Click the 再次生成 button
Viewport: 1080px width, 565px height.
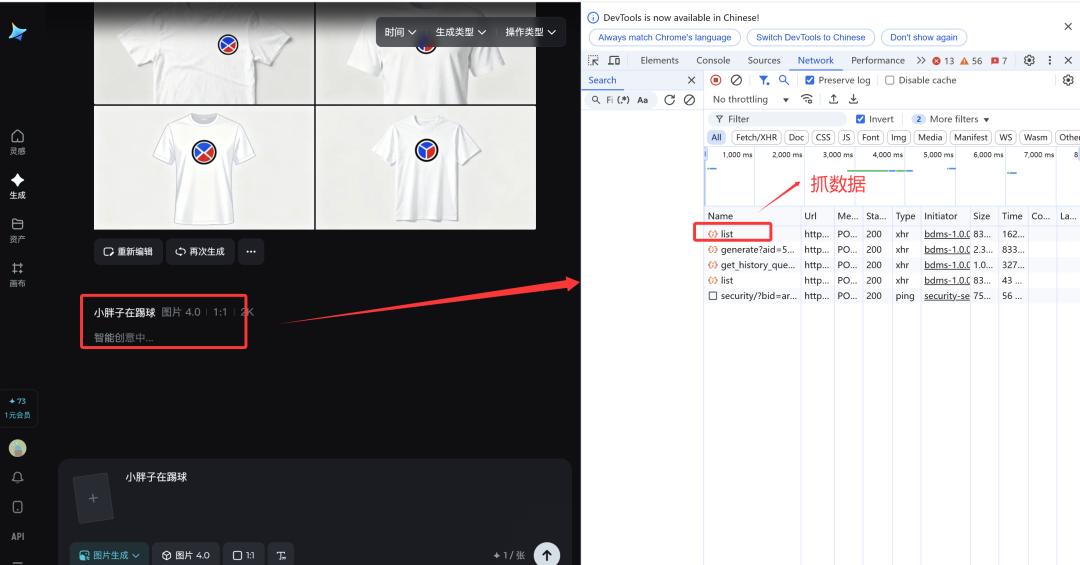point(200,252)
